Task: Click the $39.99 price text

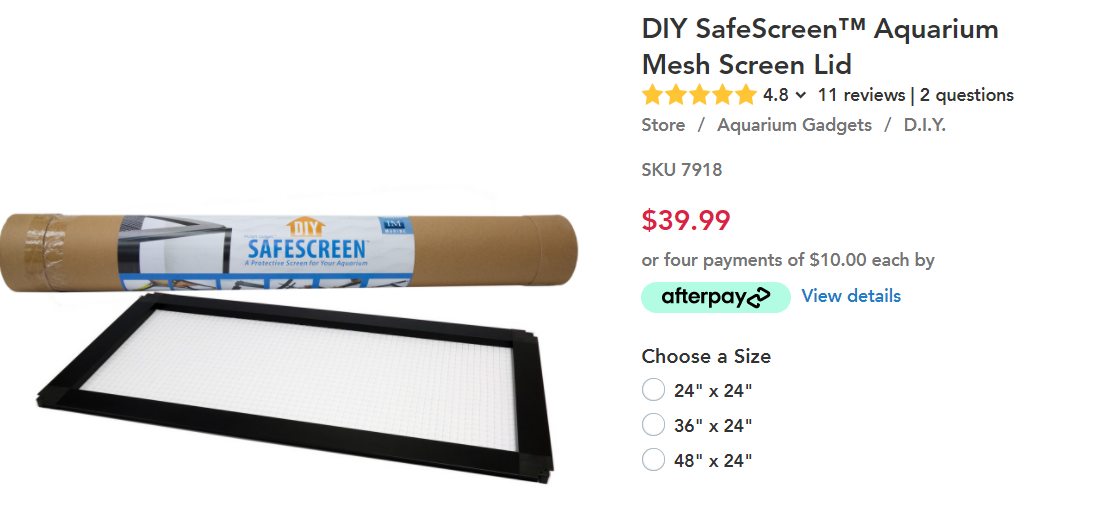Action: 686,221
